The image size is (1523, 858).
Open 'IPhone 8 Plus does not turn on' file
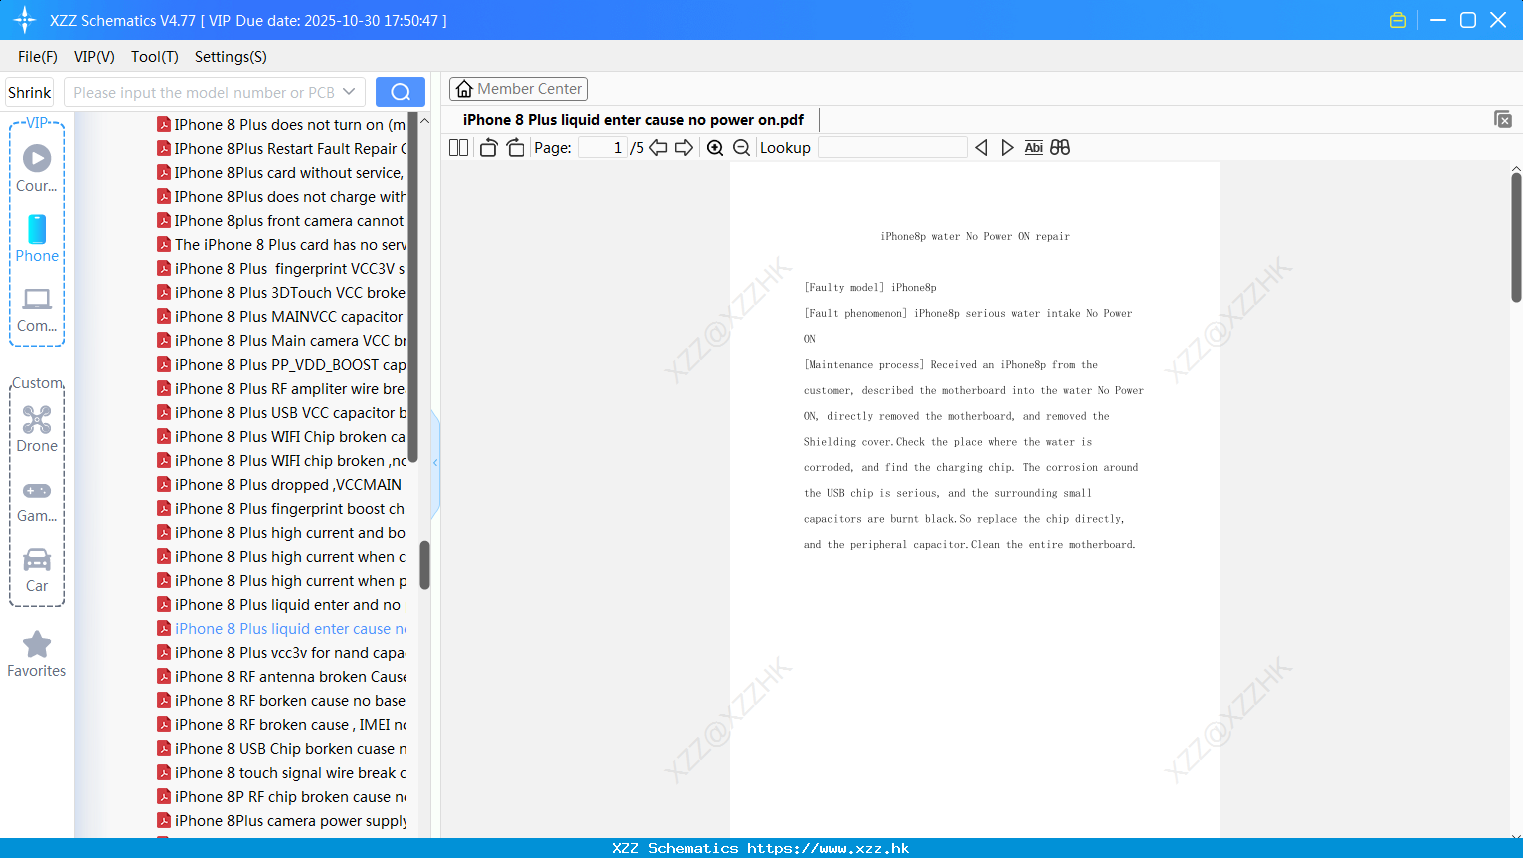pyautogui.click(x=281, y=125)
